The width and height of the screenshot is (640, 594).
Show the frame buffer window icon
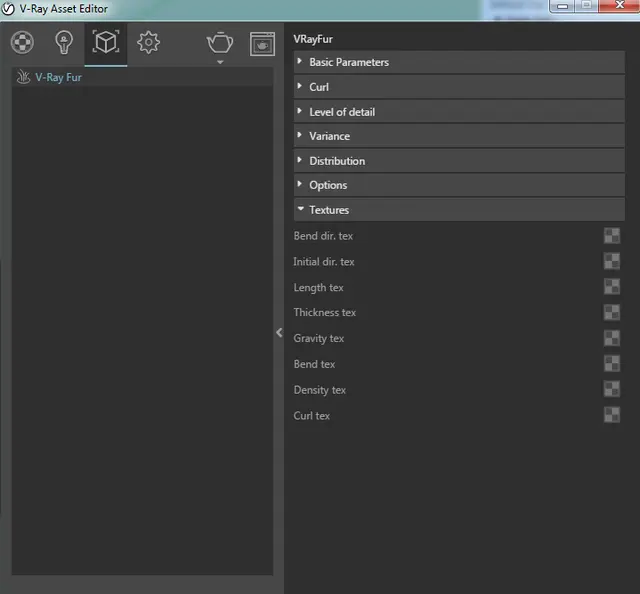point(262,43)
